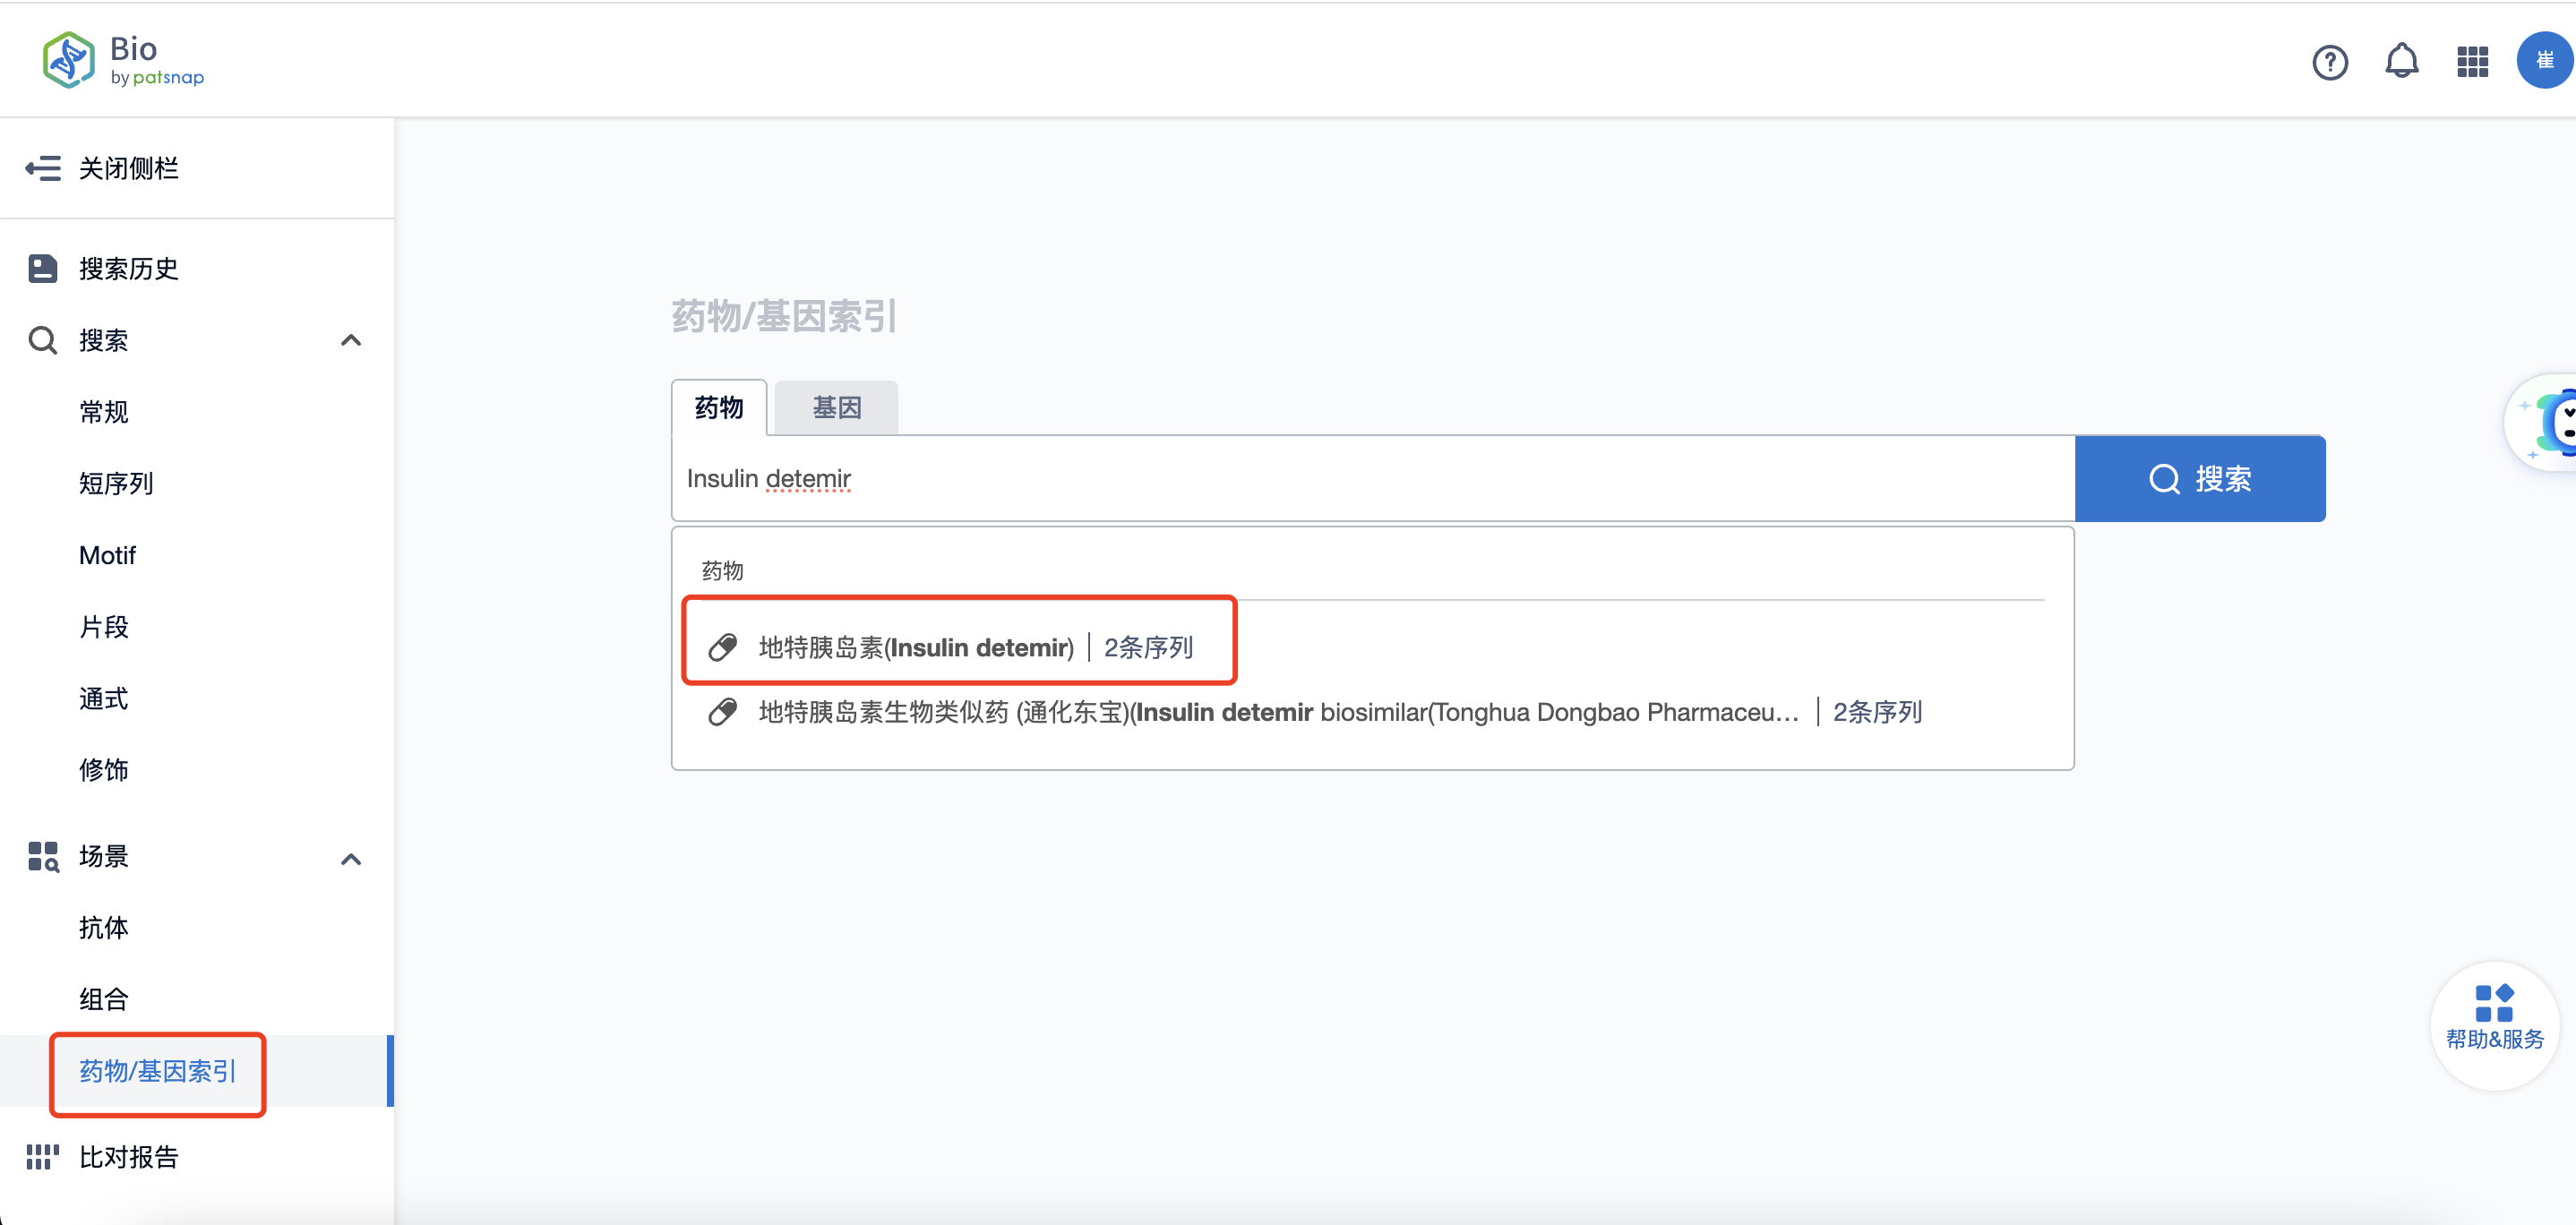The image size is (2576, 1225).
Task: Open the apps grid menu
Action: tap(2472, 62)
